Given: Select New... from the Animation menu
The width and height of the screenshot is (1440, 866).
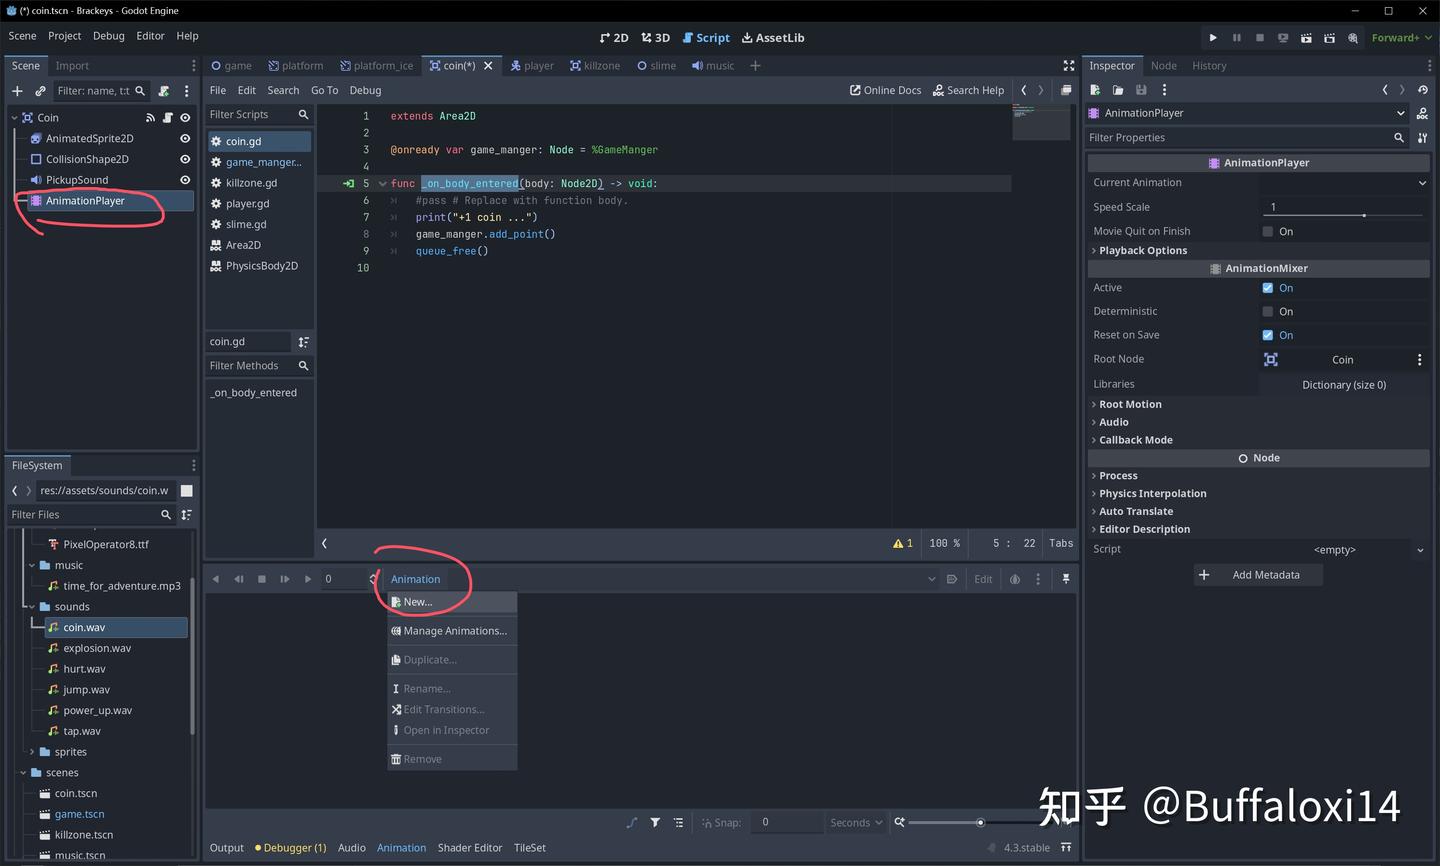Looking at the screenshot, I should 417,601.
